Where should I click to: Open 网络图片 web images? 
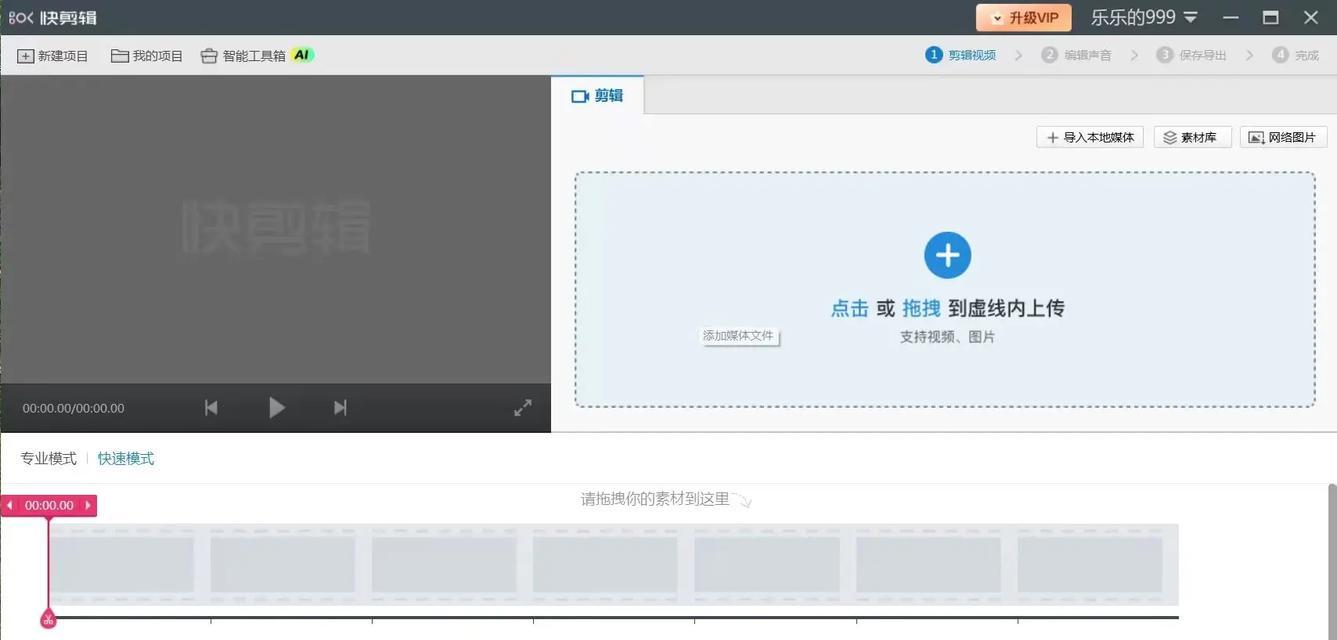tap(1283, 137)
